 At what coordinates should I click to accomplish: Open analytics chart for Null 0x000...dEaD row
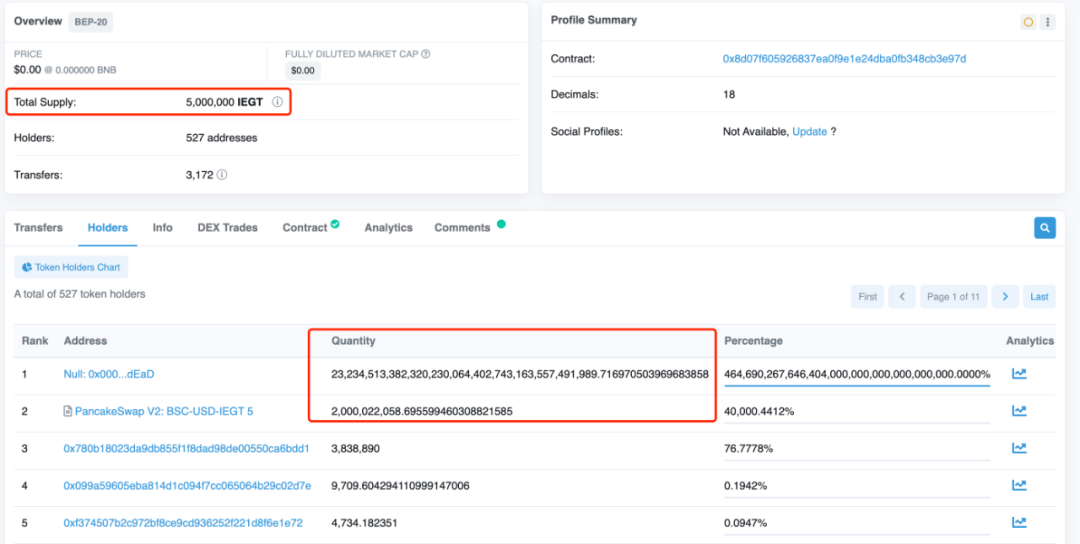click(1019, 373)
